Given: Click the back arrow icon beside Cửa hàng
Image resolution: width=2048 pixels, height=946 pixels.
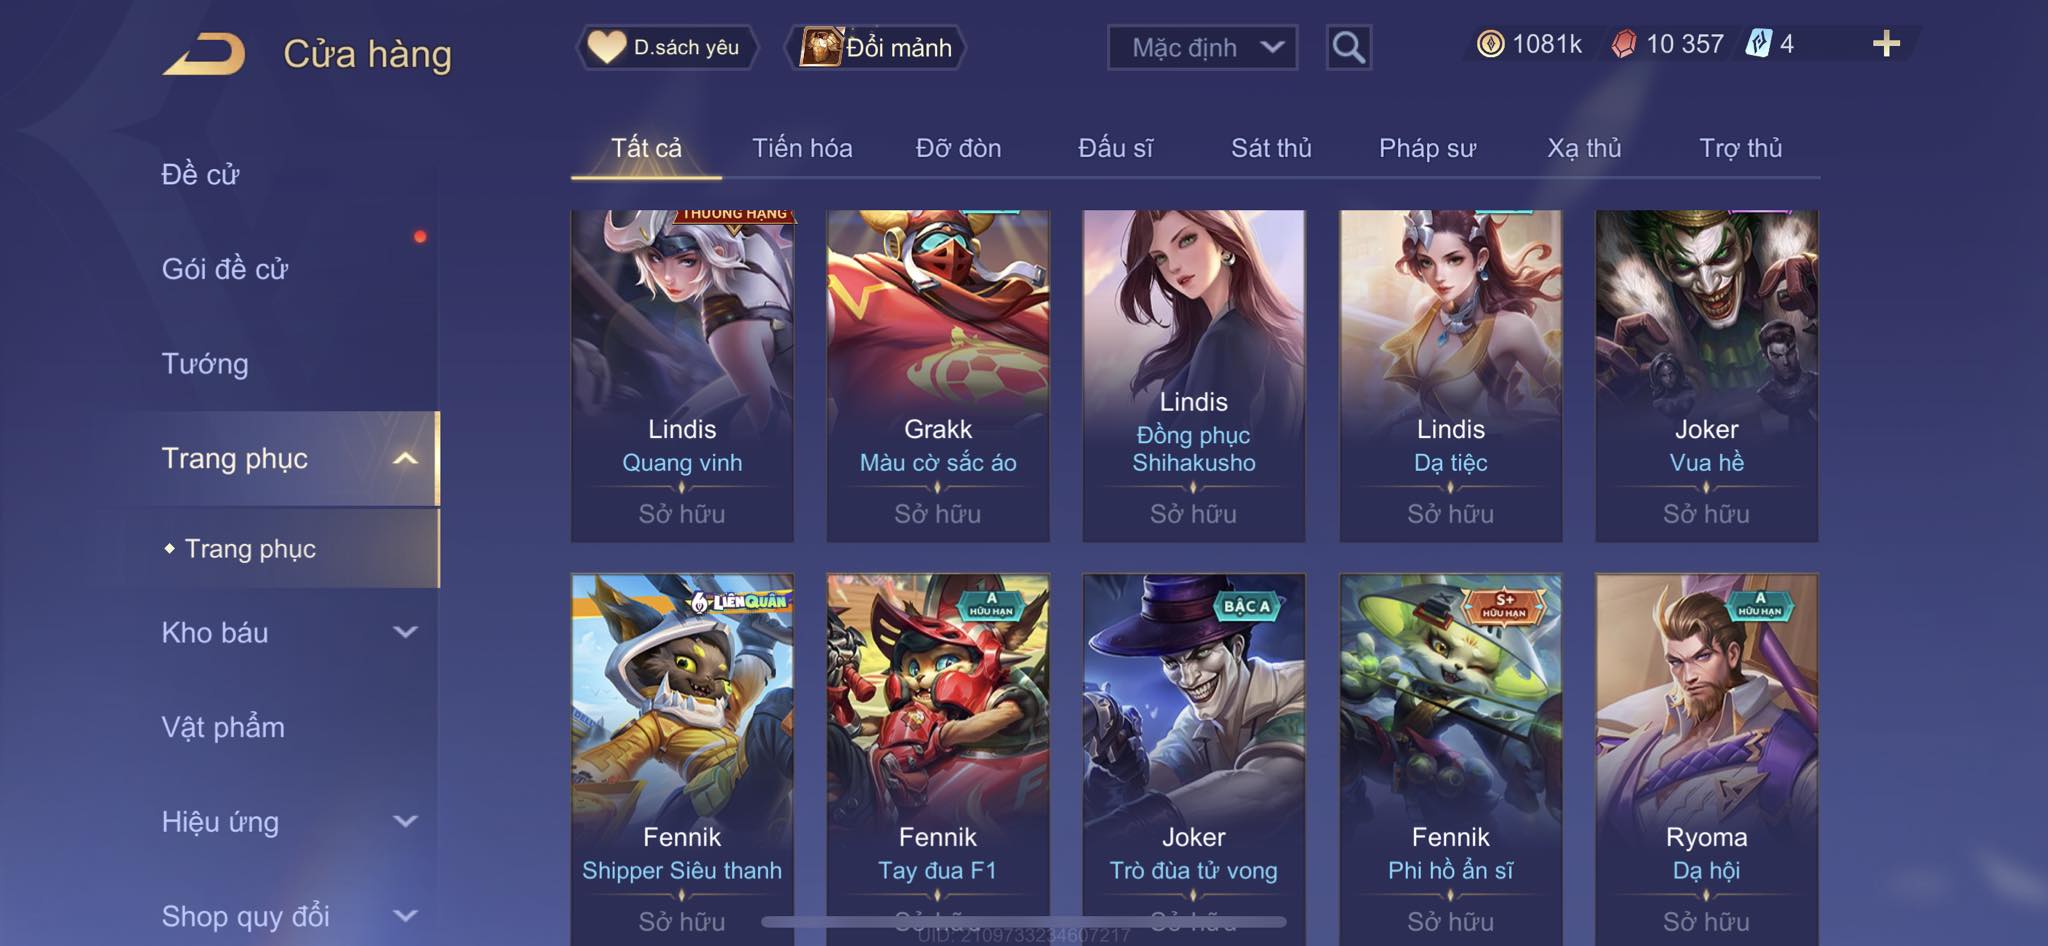Looking at the screenshot, I should point(204,54).
